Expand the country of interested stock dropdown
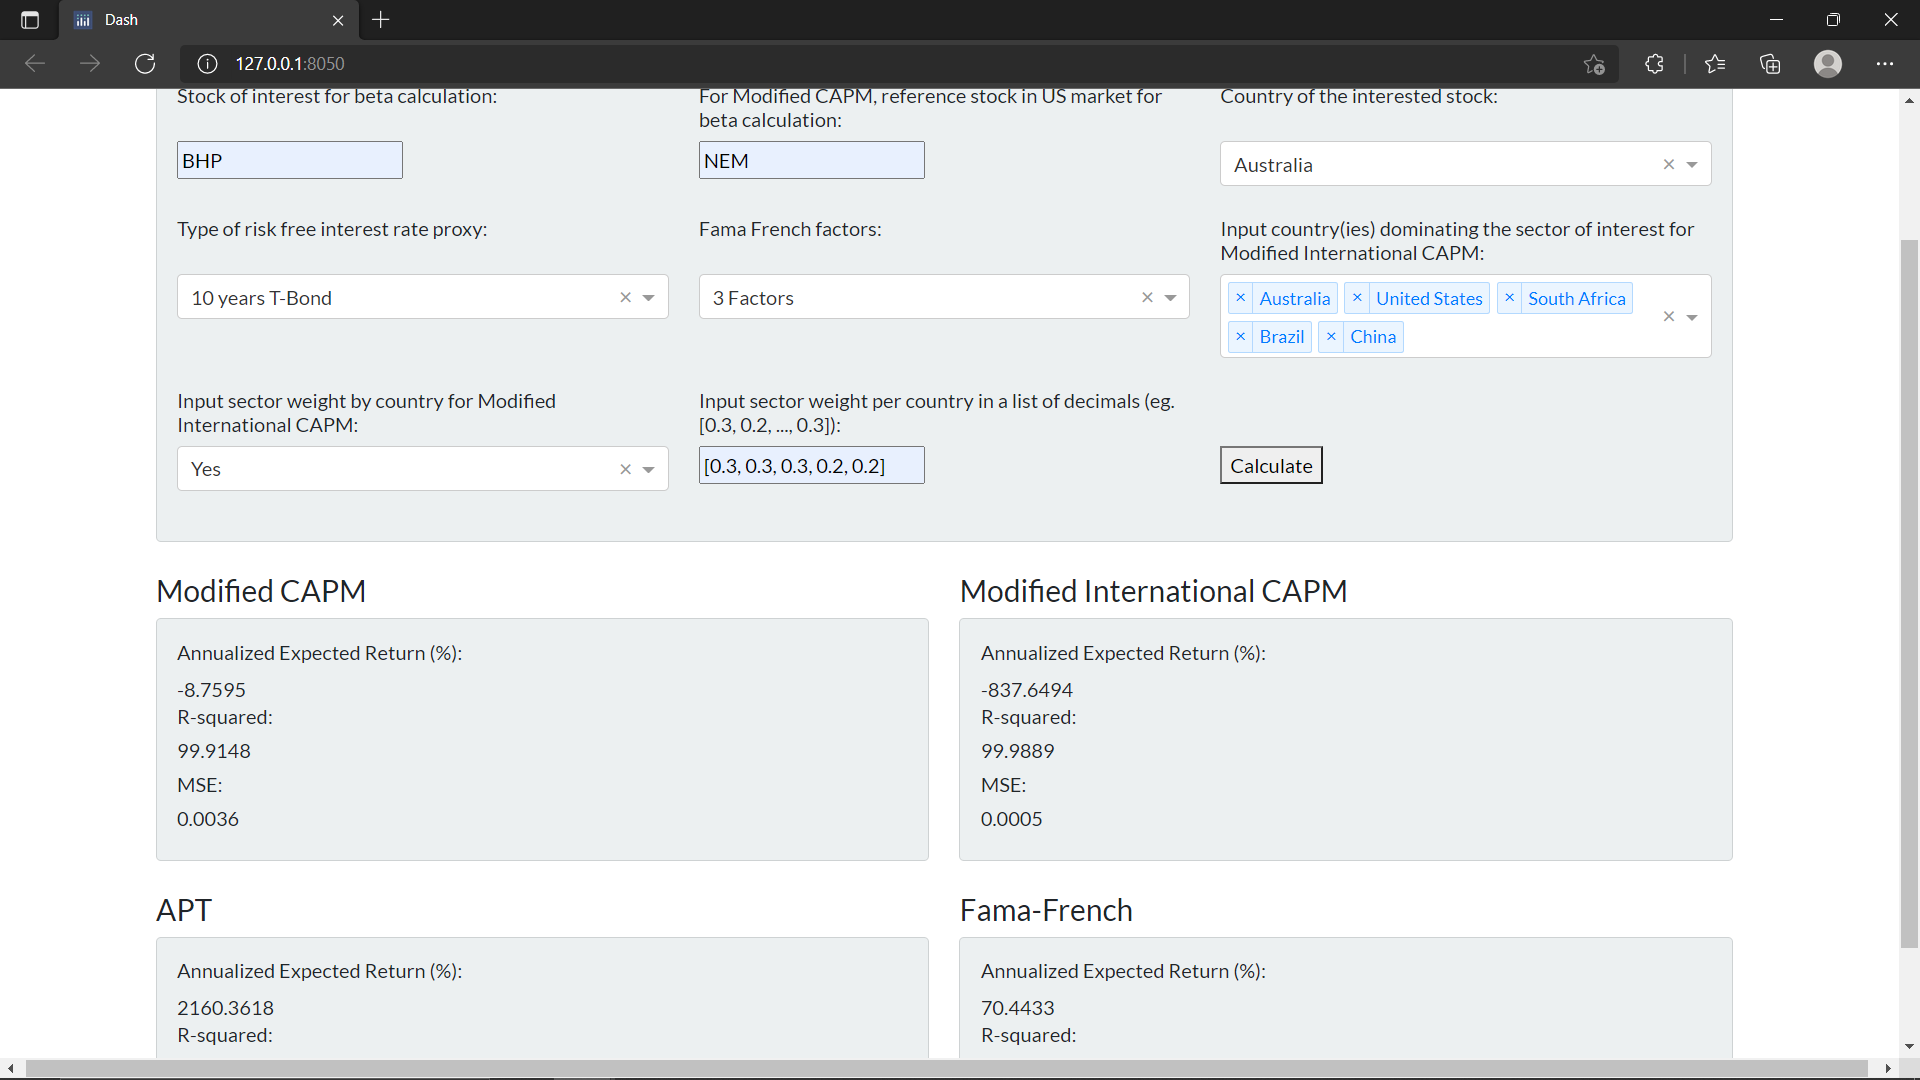The image size is (1920, 1080). (1692, 165)
